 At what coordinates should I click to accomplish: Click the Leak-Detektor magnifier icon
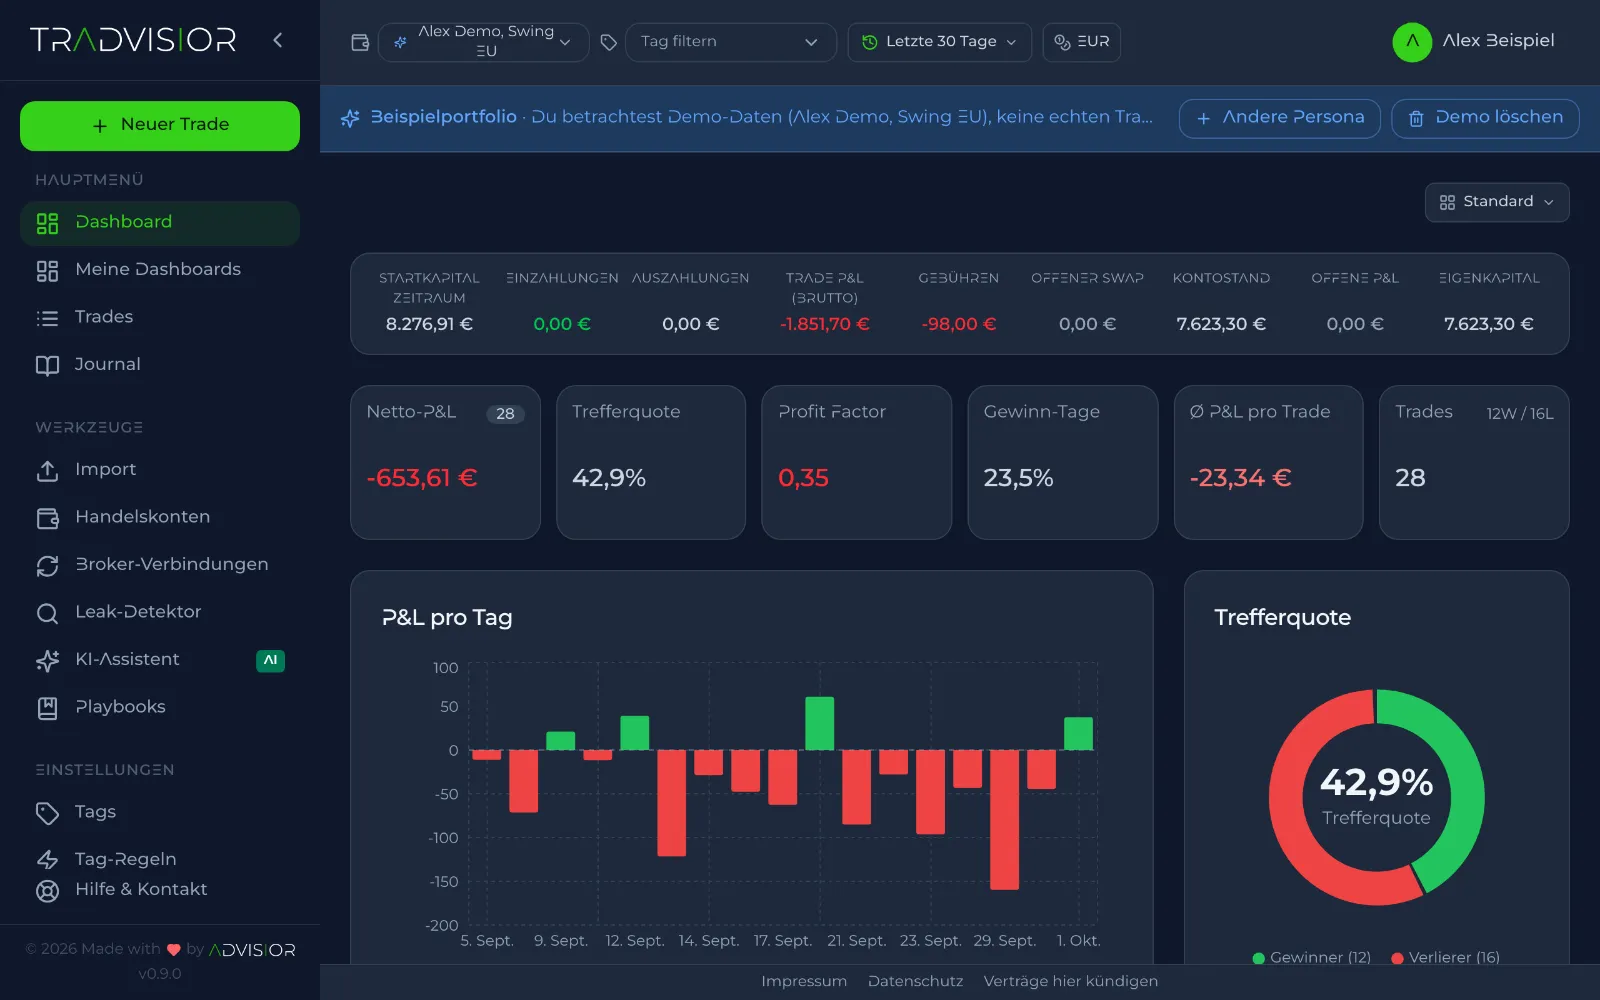pyautogui.click(x=47, y=613)
